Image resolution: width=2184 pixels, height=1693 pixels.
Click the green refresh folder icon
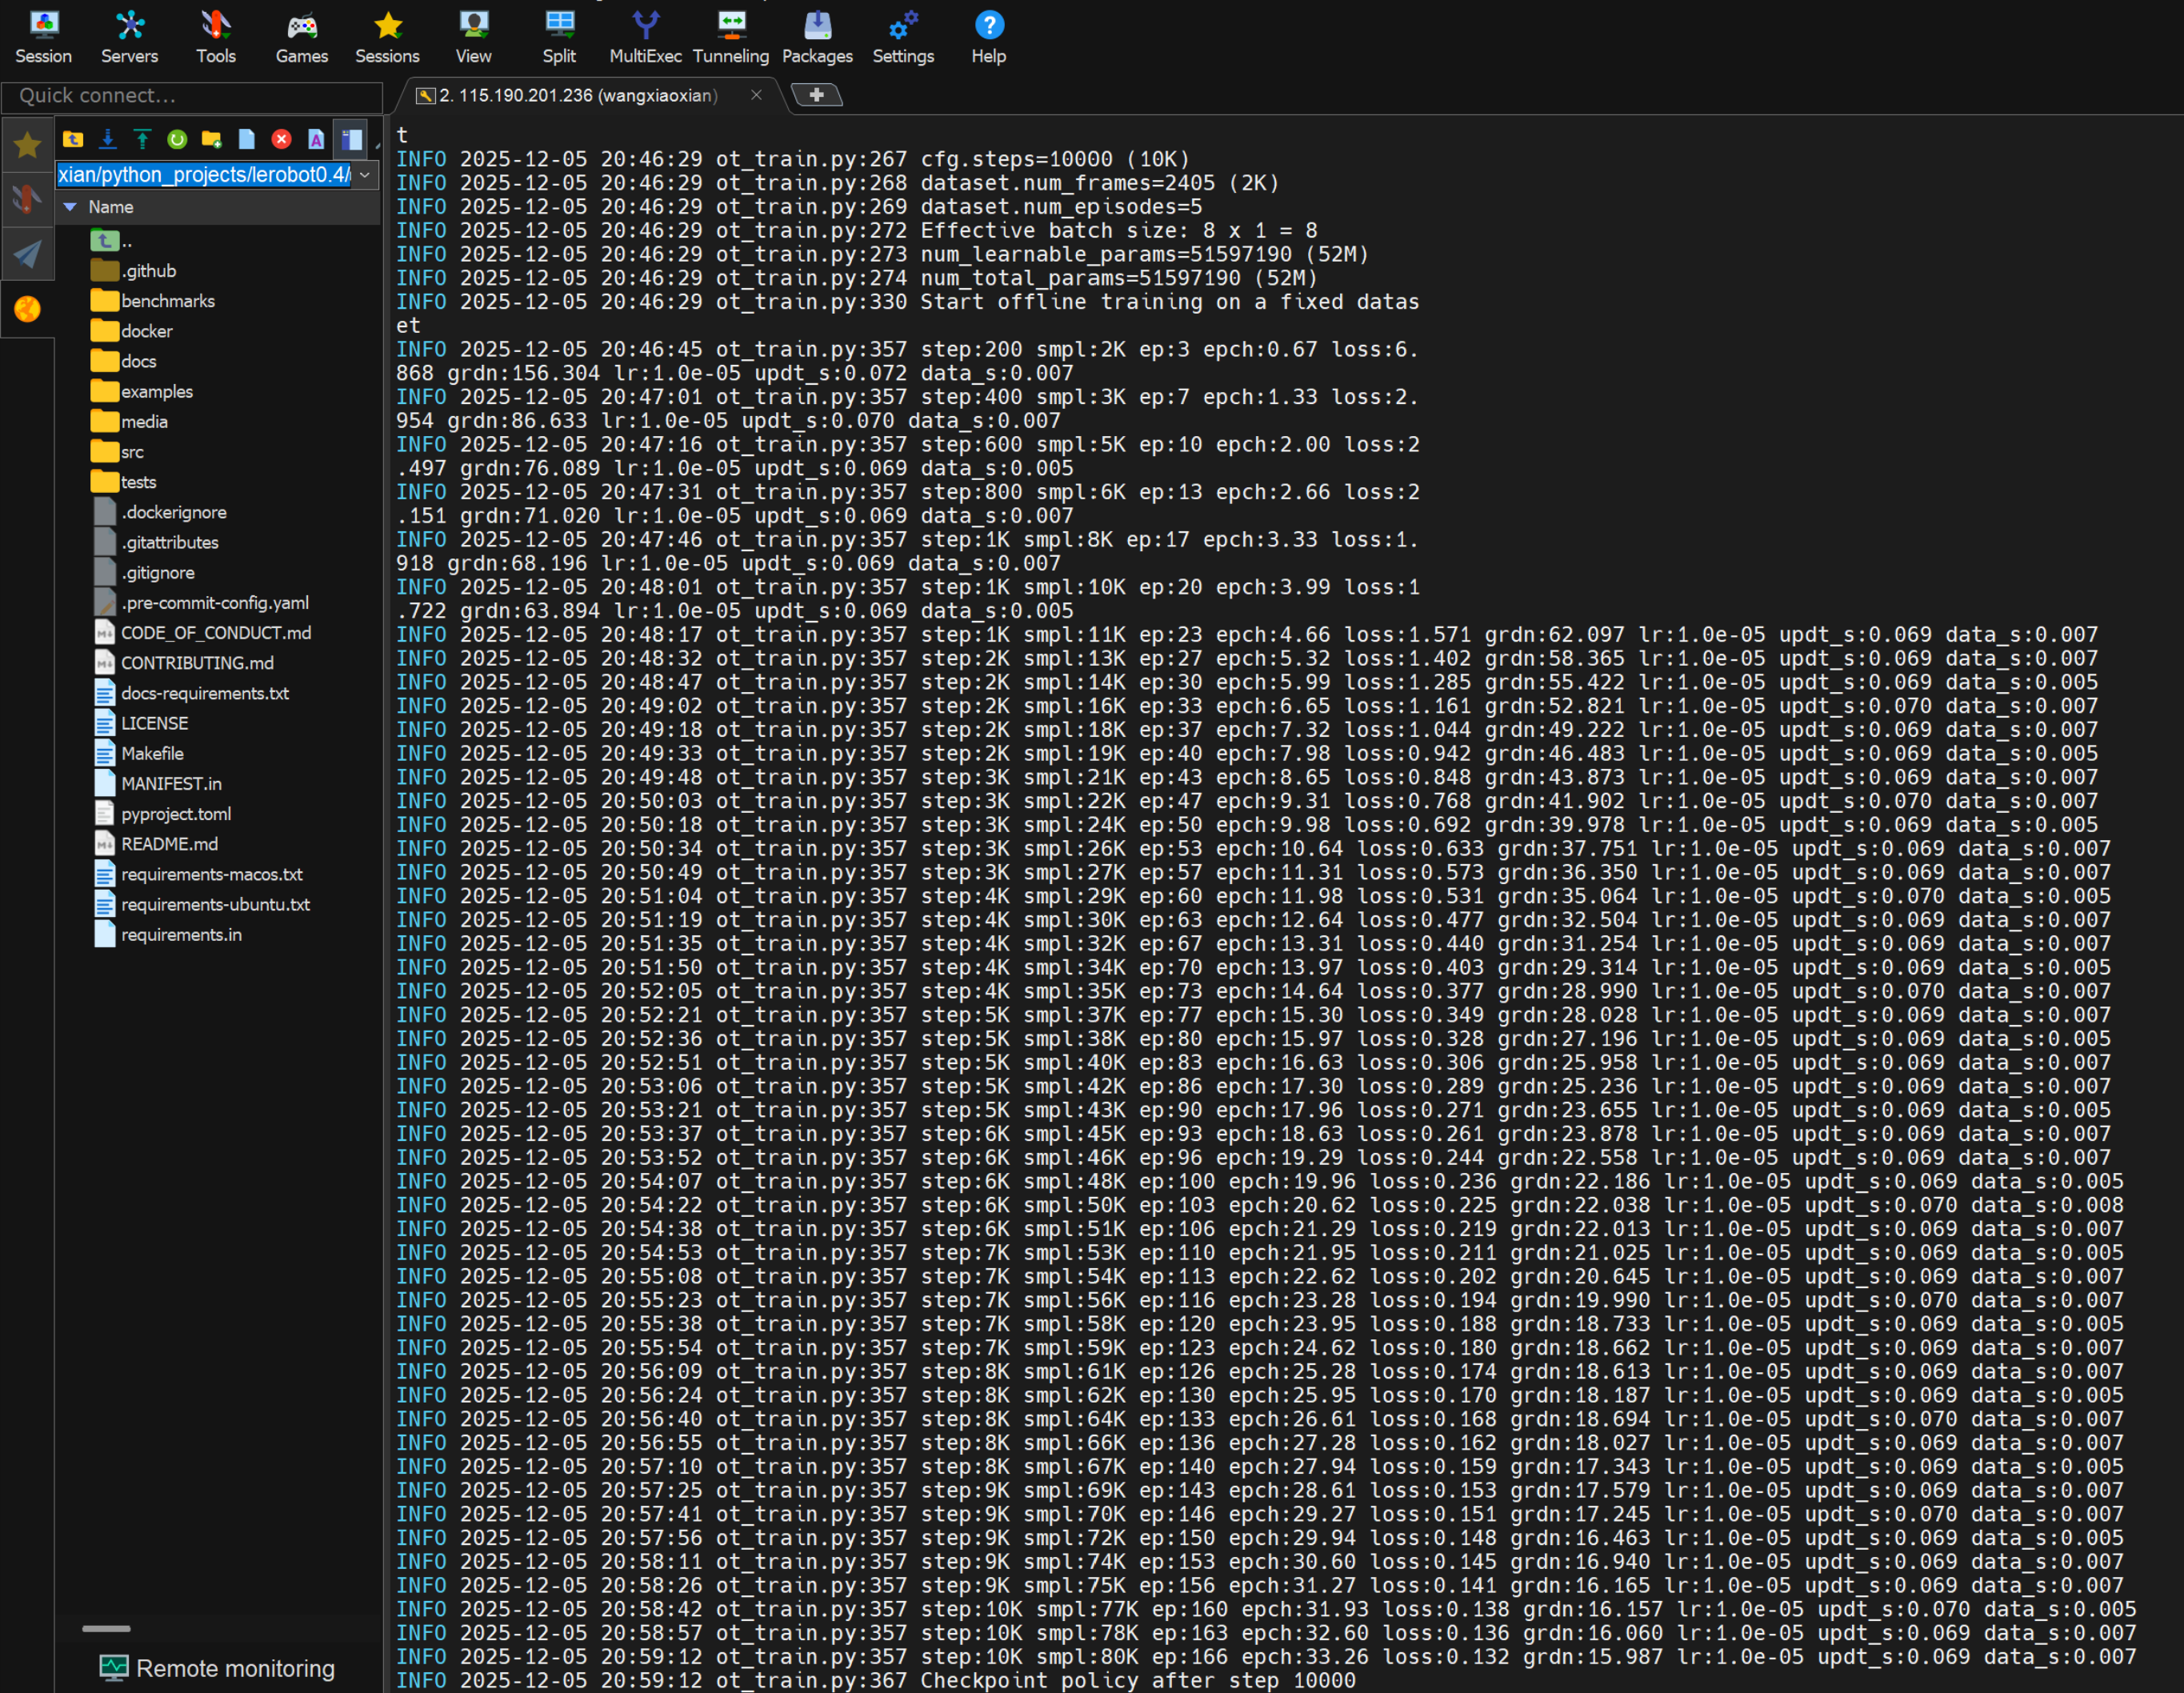pos(177,139)
